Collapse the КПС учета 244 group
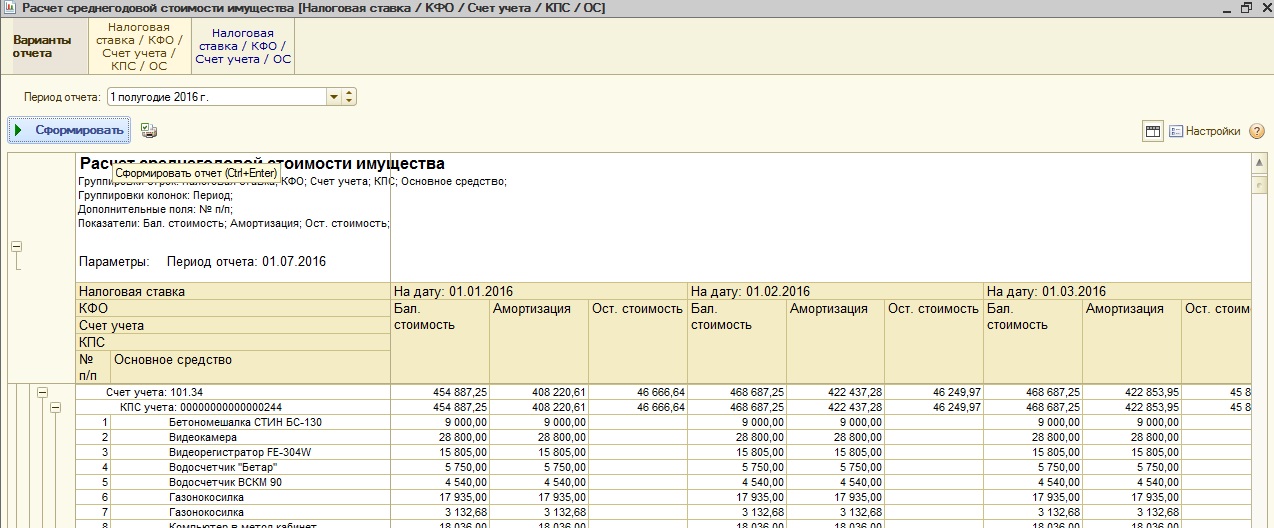1274x528 pixels. point(56,408)
